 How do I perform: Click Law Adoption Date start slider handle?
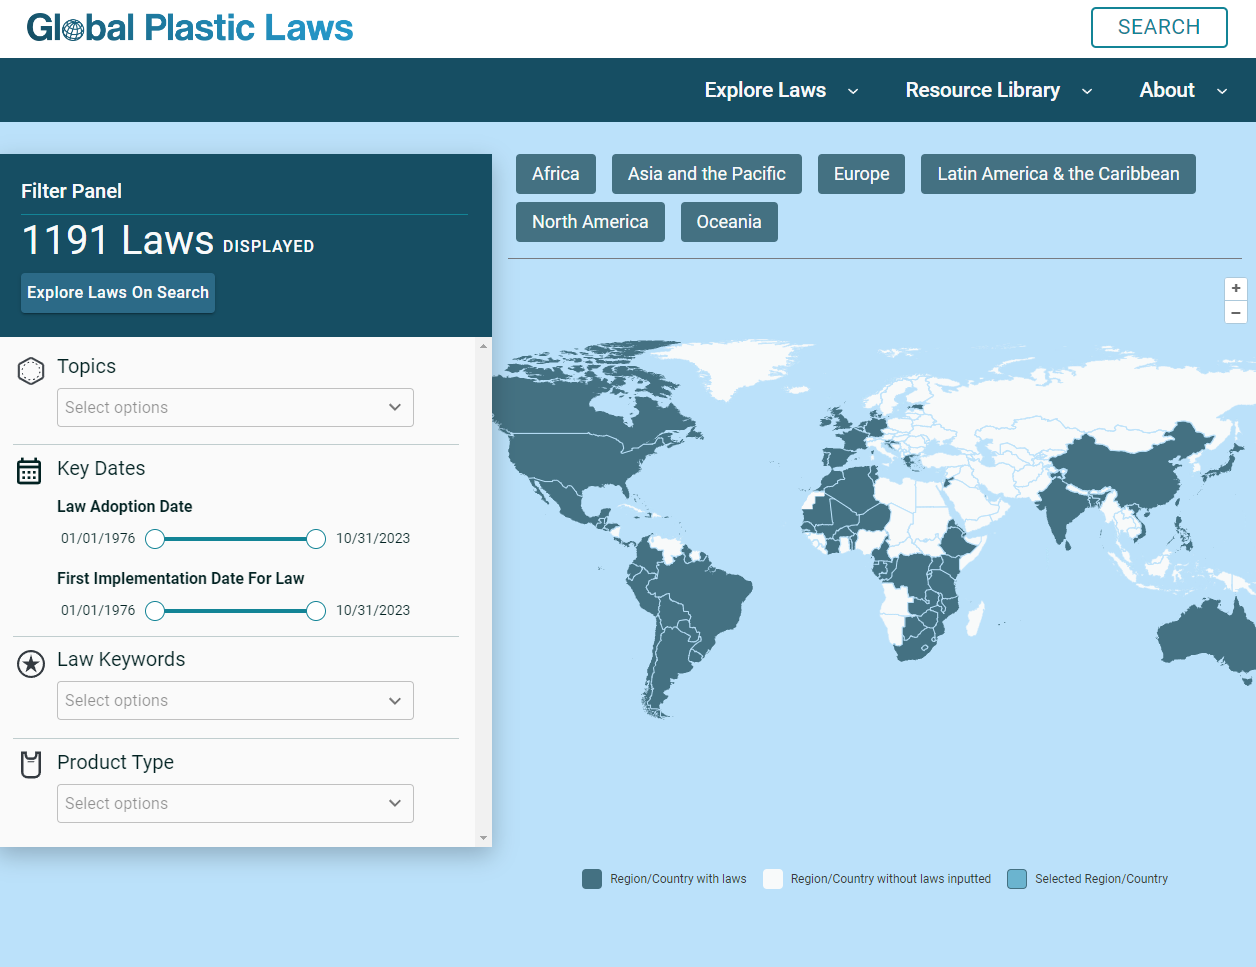[x=155, y=539]
